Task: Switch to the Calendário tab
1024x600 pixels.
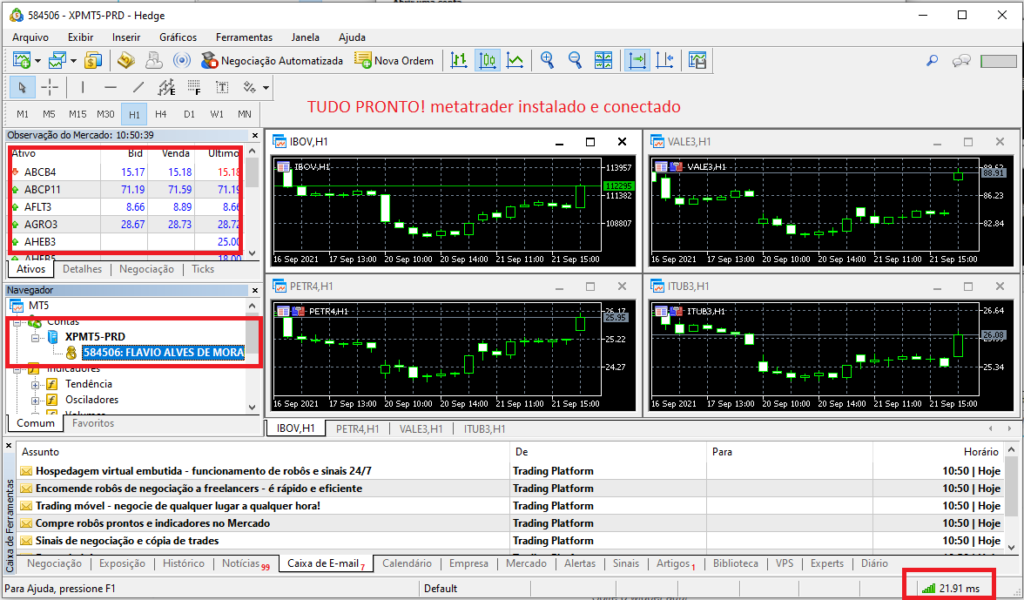Action: pos(407,563)
